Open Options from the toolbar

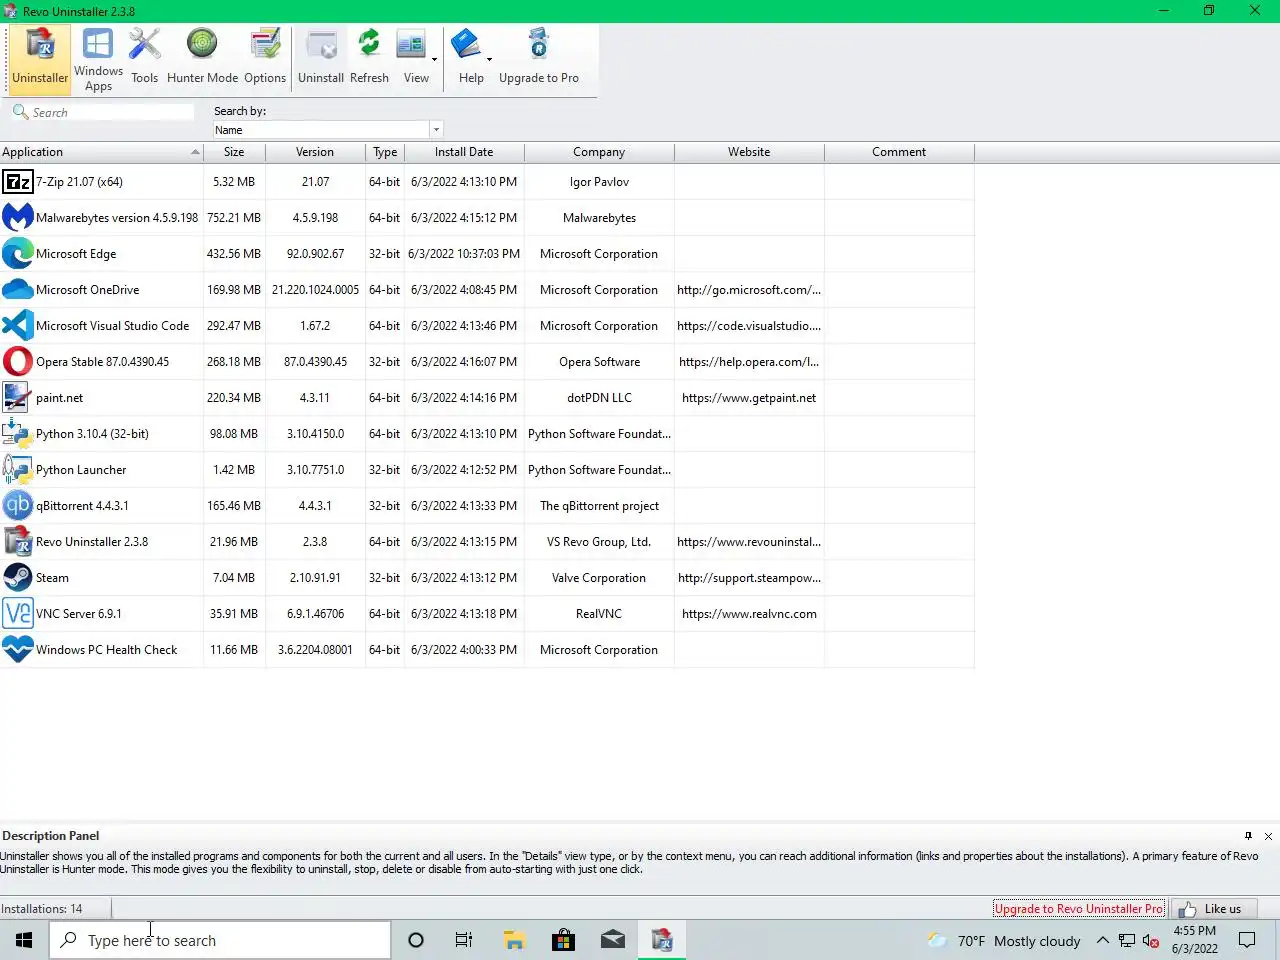click(265, 59)
